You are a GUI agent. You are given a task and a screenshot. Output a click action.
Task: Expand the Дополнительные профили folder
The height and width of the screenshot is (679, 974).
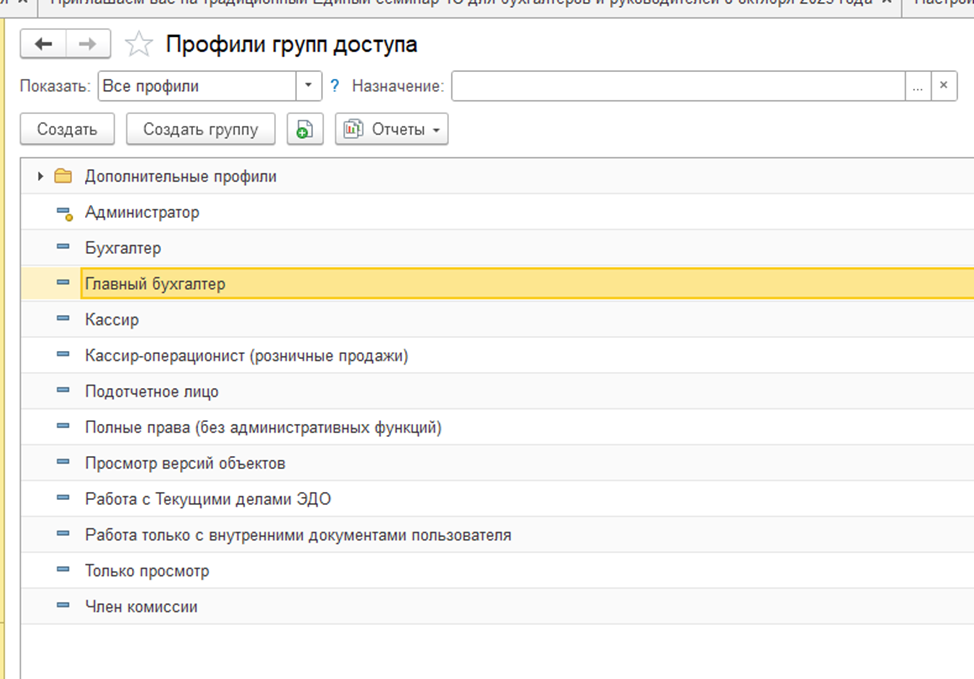pos(40,176)
